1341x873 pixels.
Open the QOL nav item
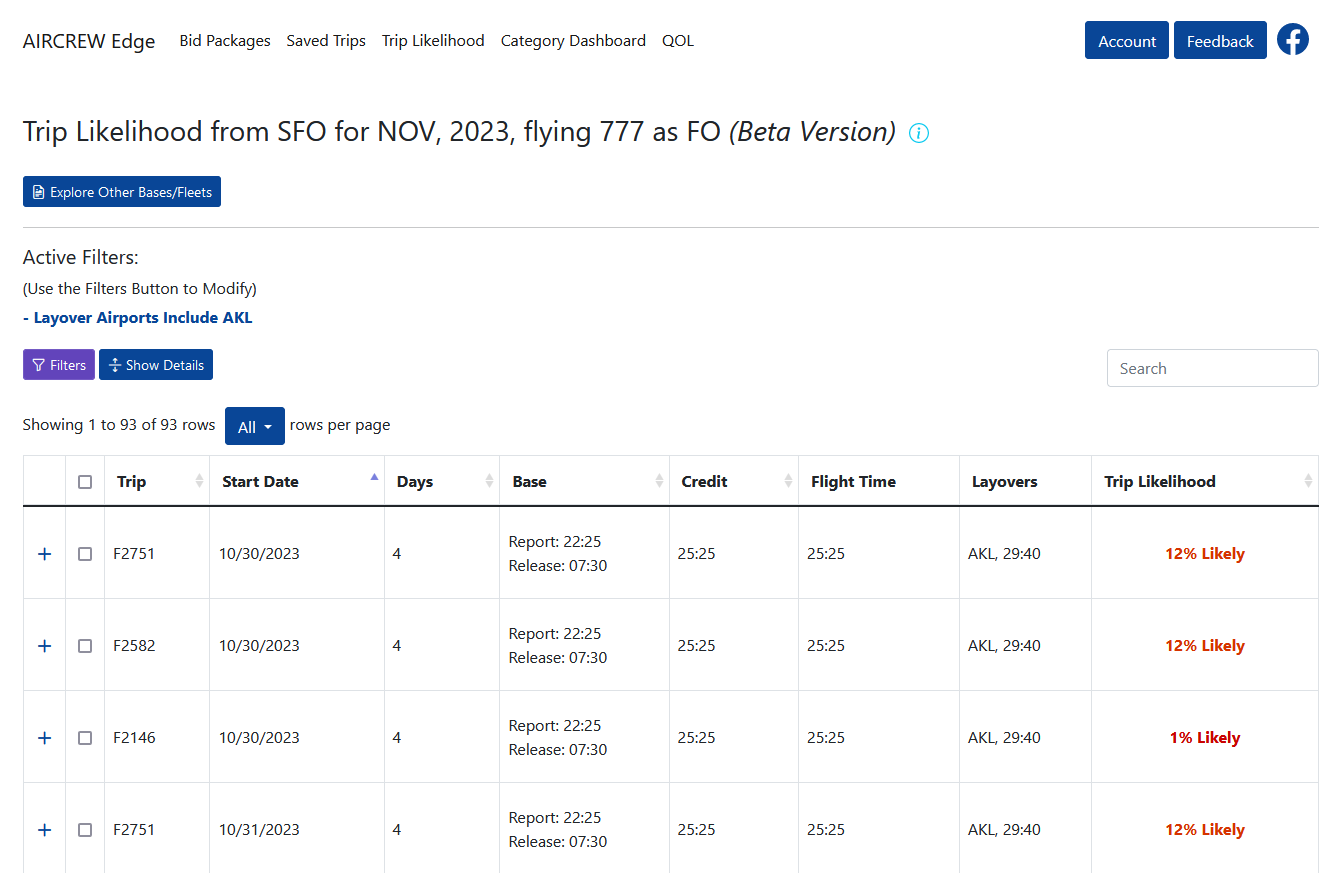678,41
